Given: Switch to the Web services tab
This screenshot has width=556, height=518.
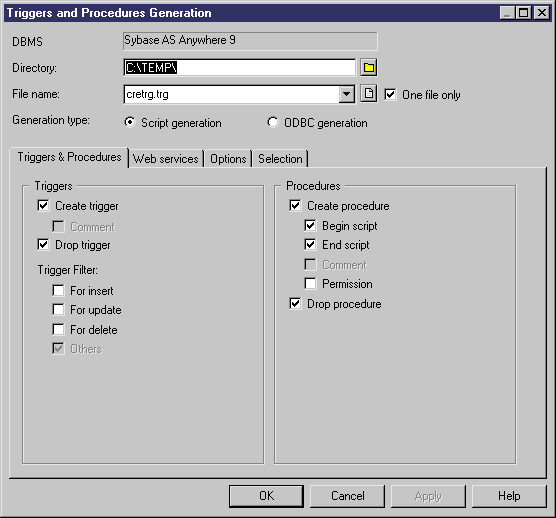Looking at the screenshot, I should 166,158.
